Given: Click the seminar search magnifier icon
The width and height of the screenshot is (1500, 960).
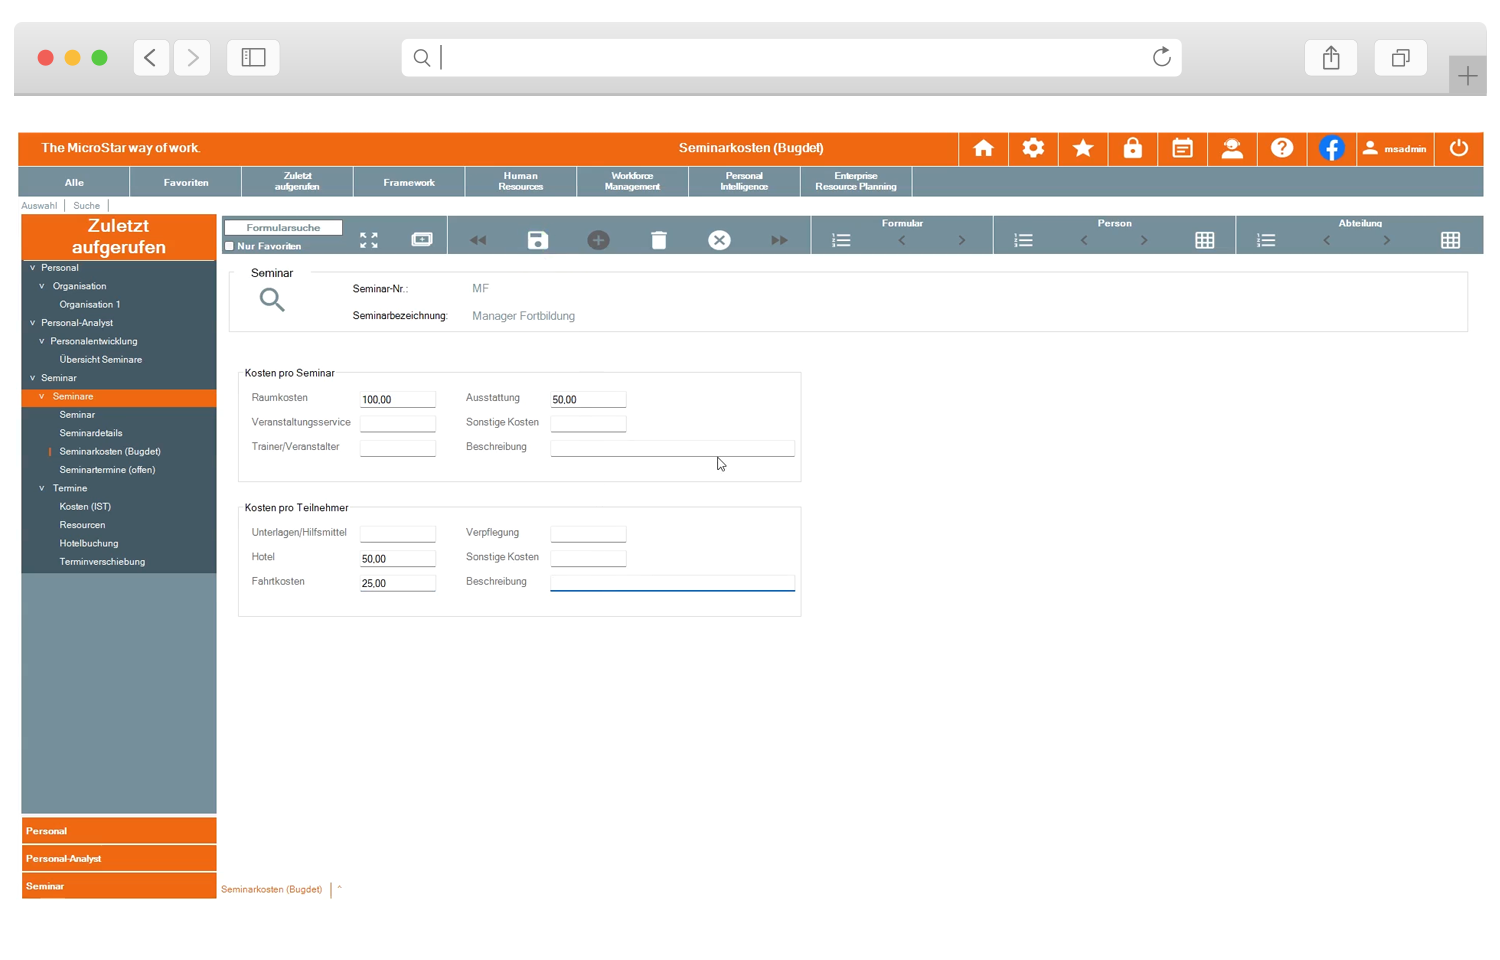Looking at the screenshot, I should pyautogui.click(x=272, y=300).
